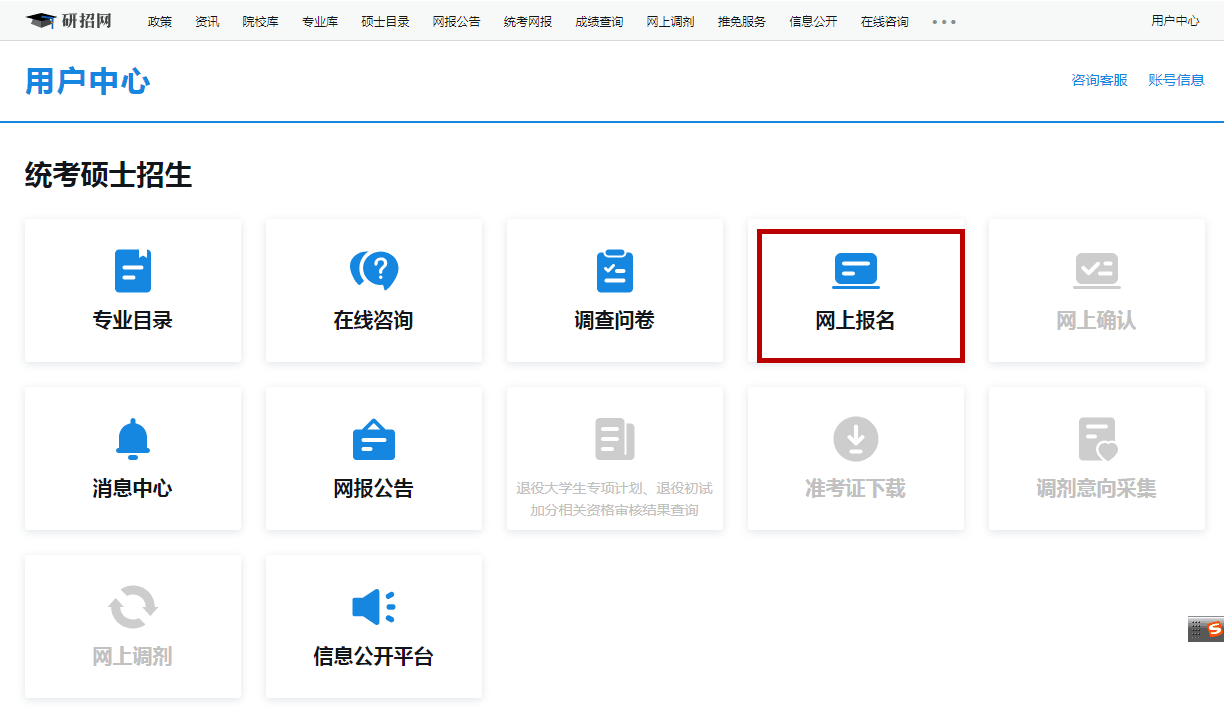Image resolution: width=1224 pixels, height=725 pixels.
Task: Click the 网上调剂 refresh arrows icon
Action: click(133, 607)
